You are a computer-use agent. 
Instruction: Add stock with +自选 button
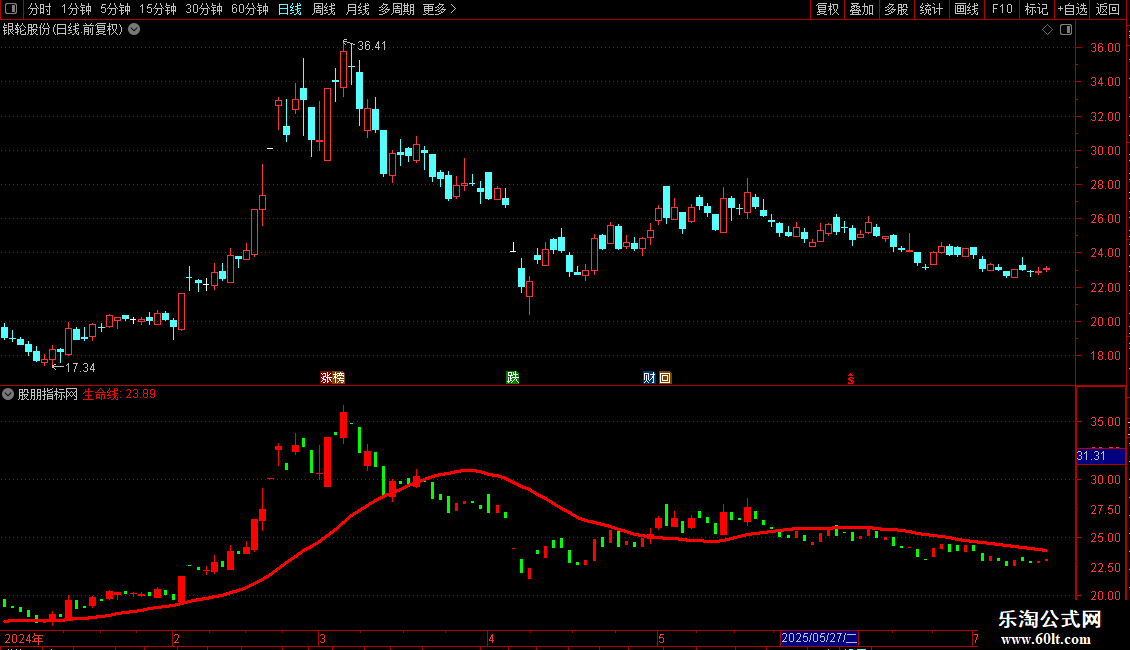coord(1072,9)
